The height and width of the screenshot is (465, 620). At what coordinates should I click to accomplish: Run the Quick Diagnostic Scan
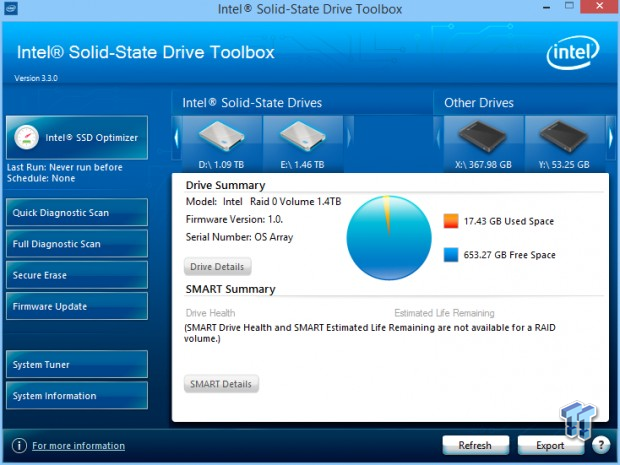click(77, 212)
